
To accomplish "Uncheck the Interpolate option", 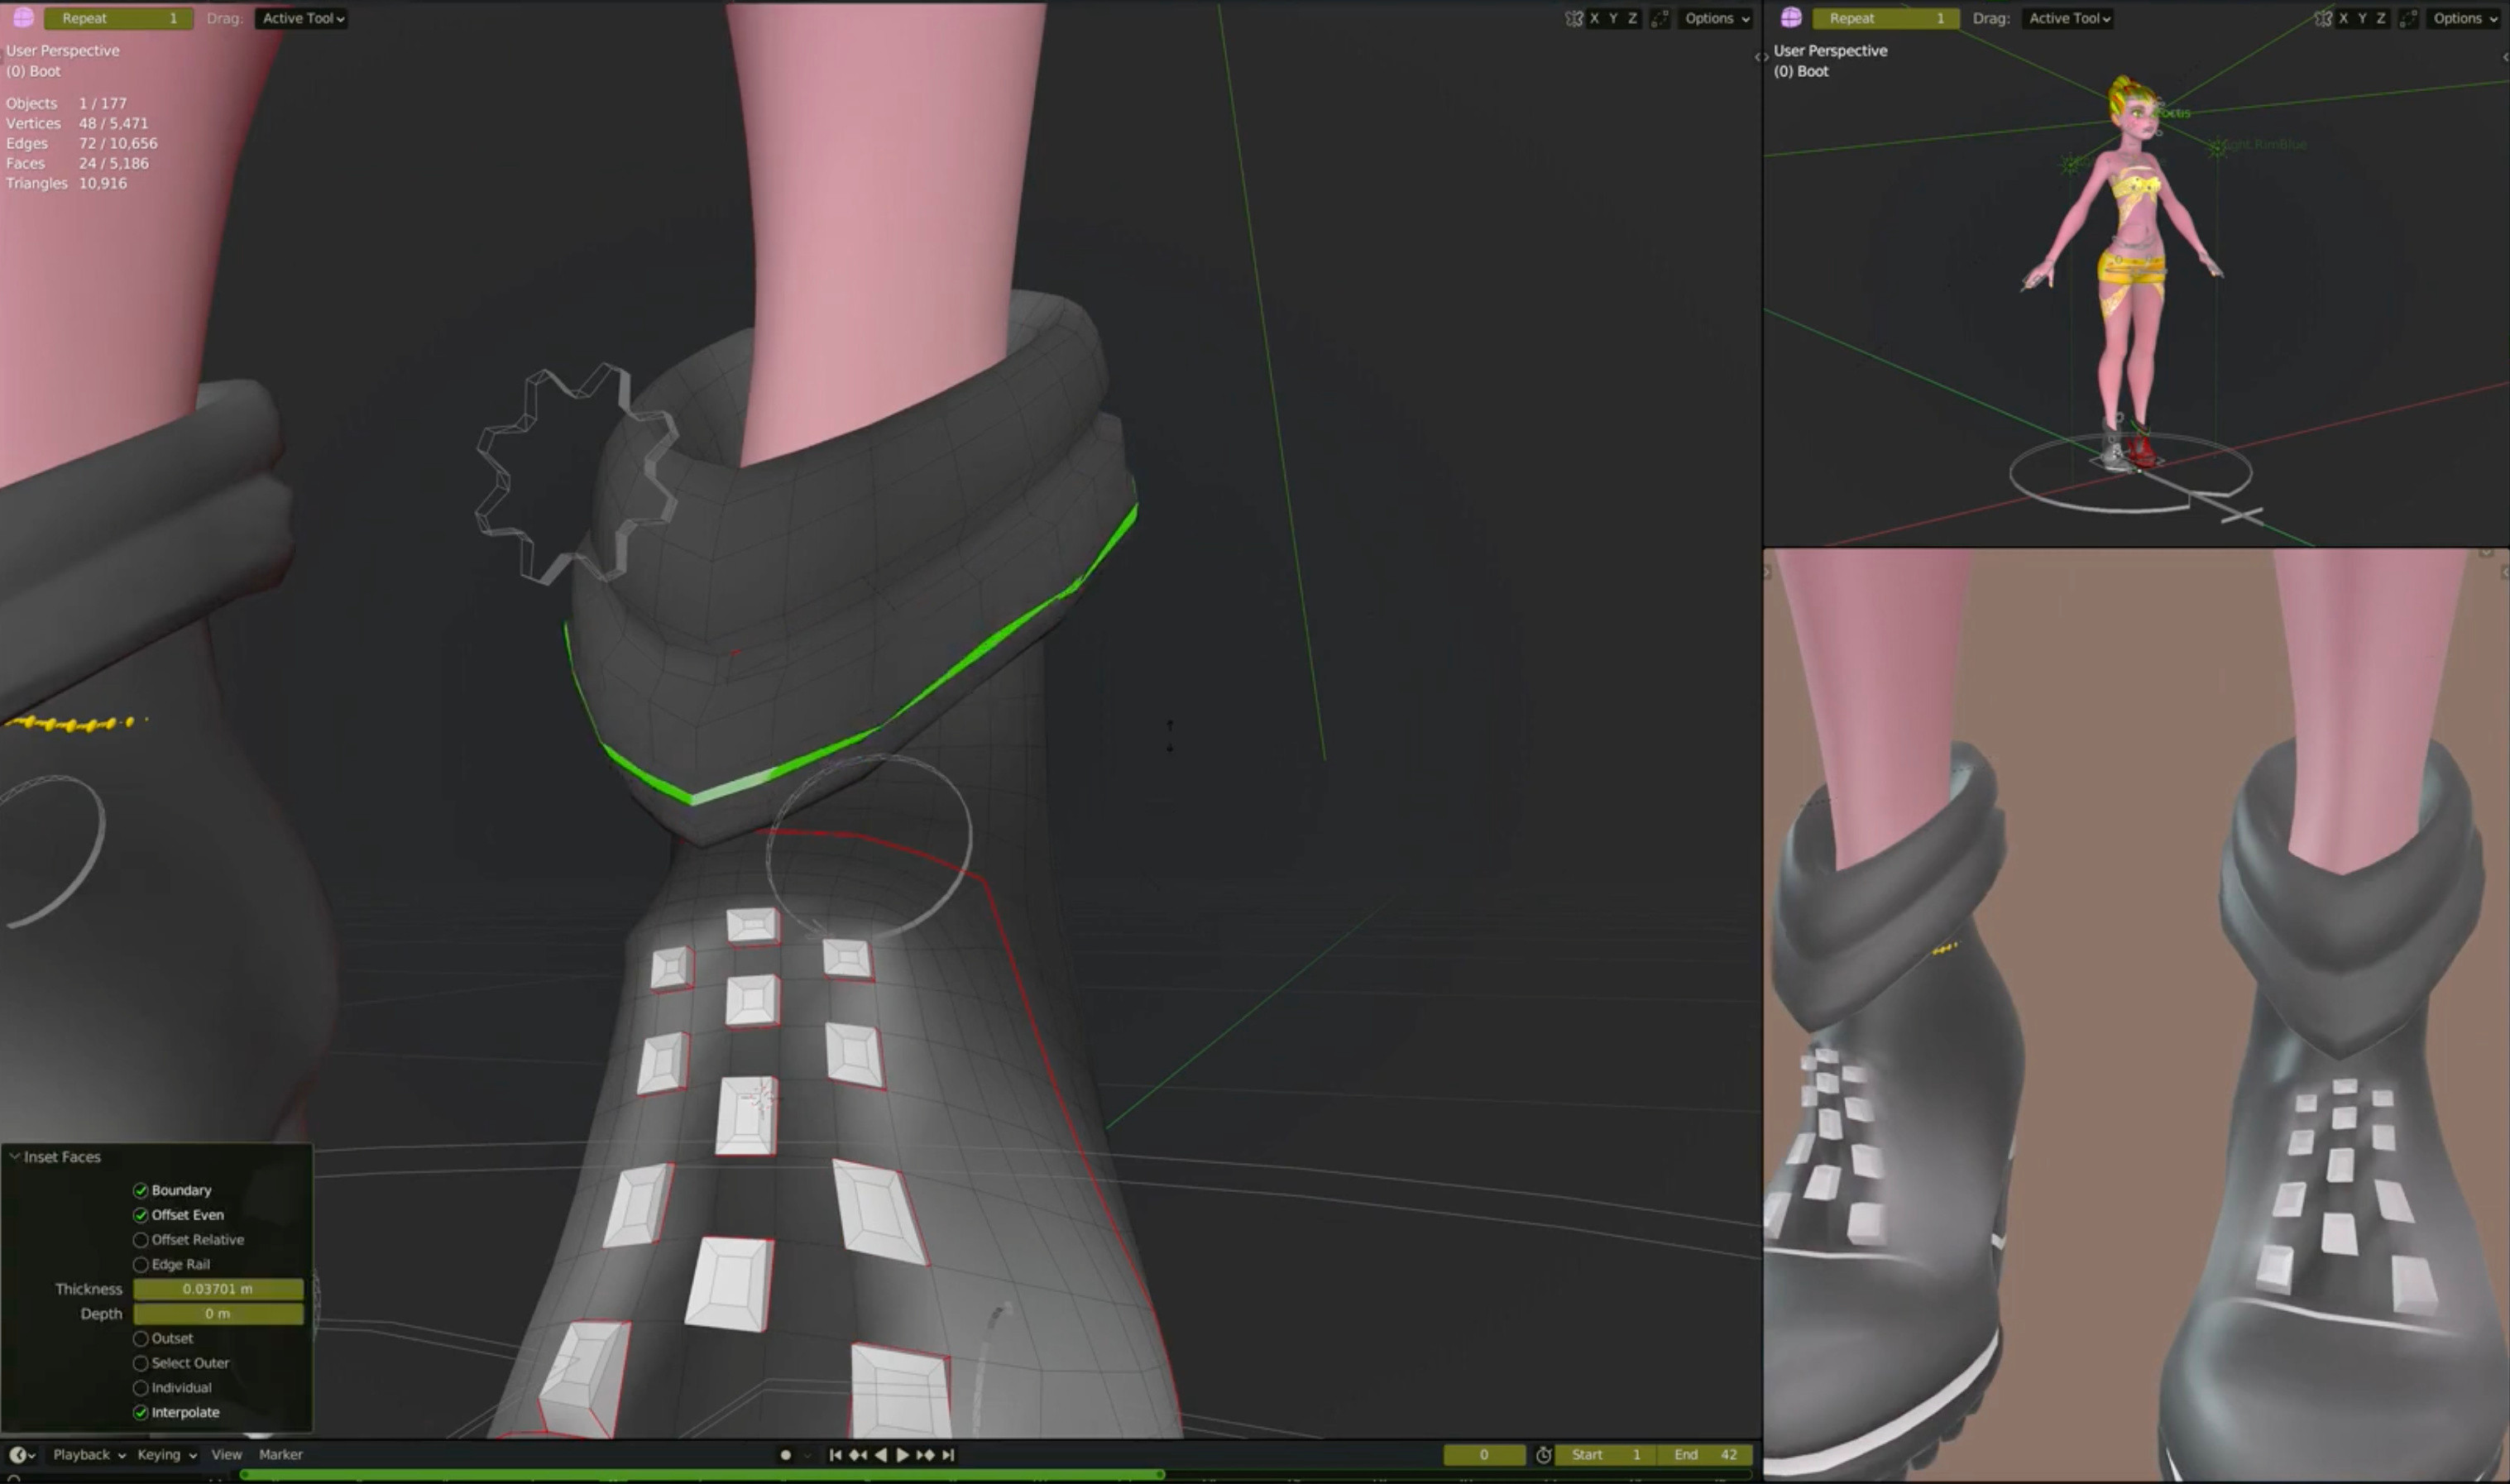I will pyautogui.click(x=141, y=1412).
